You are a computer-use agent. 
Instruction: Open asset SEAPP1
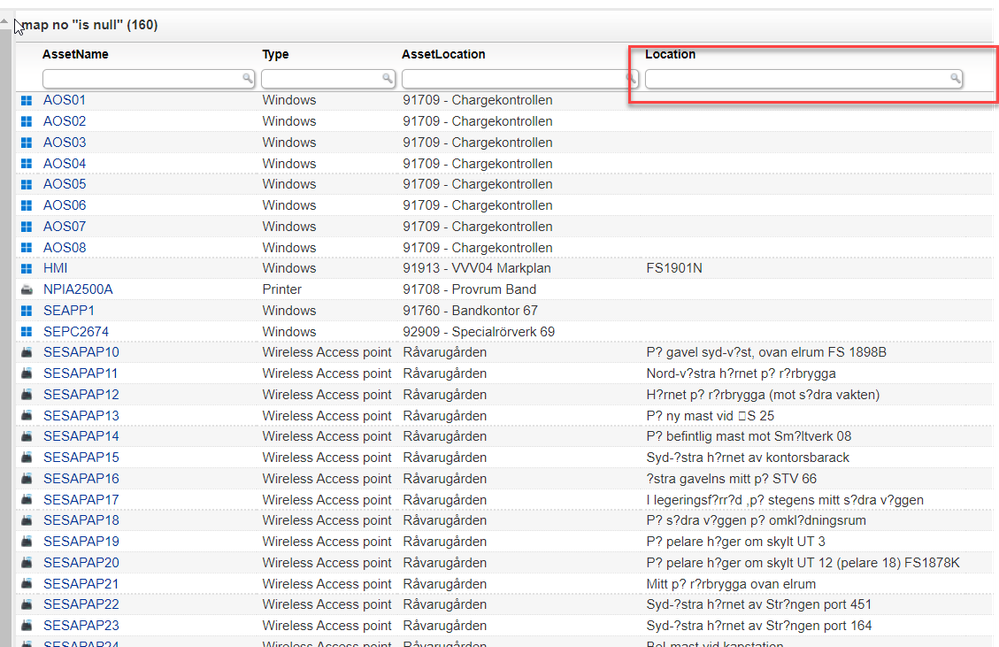68,311
